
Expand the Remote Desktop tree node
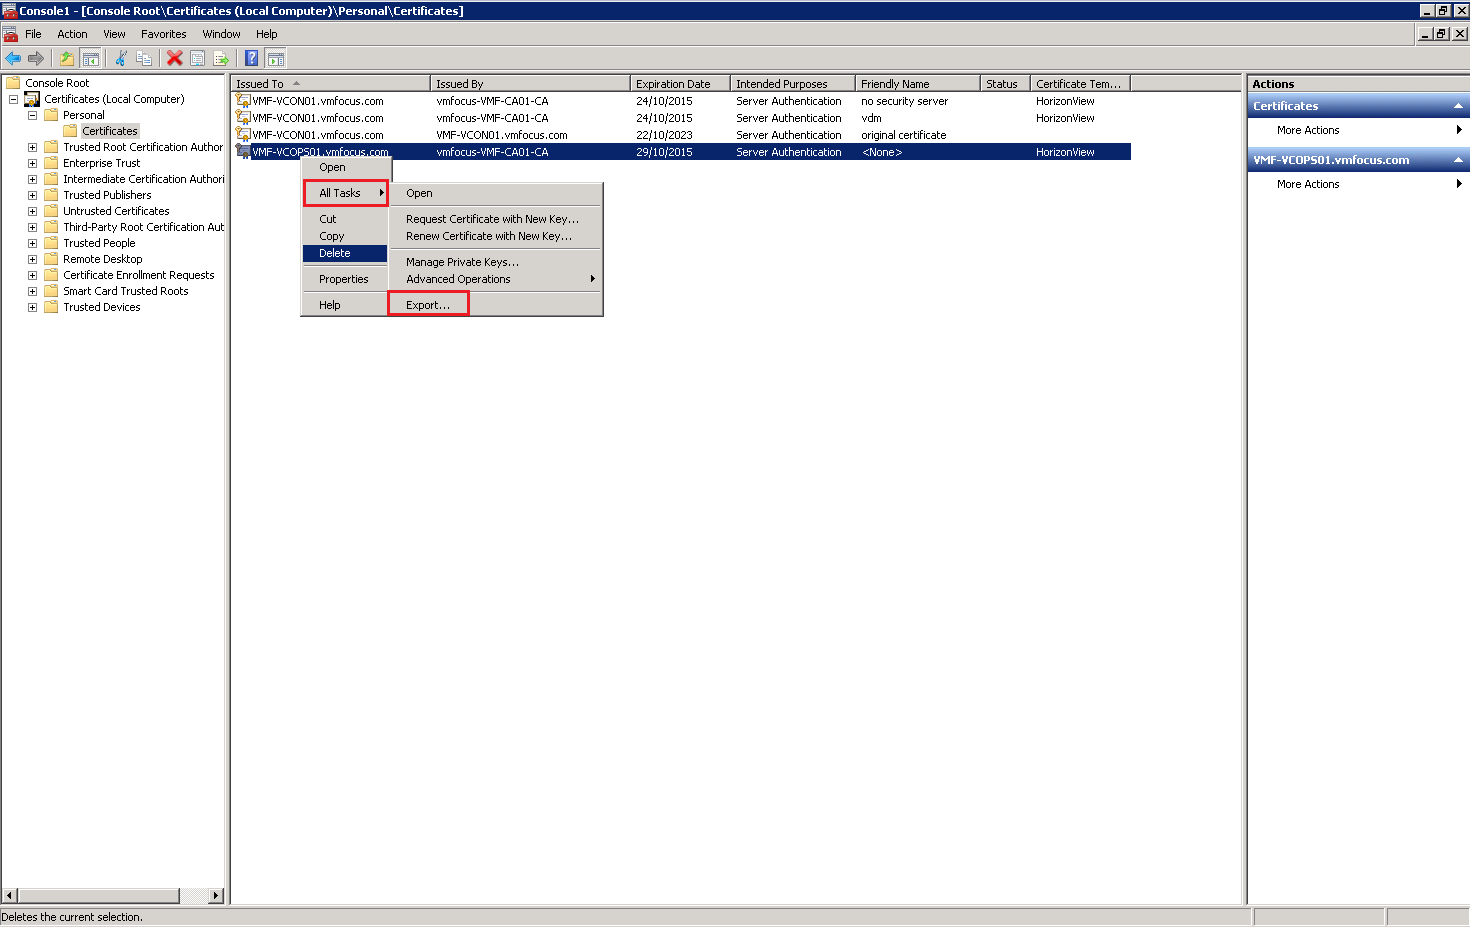tap(32, 259)
